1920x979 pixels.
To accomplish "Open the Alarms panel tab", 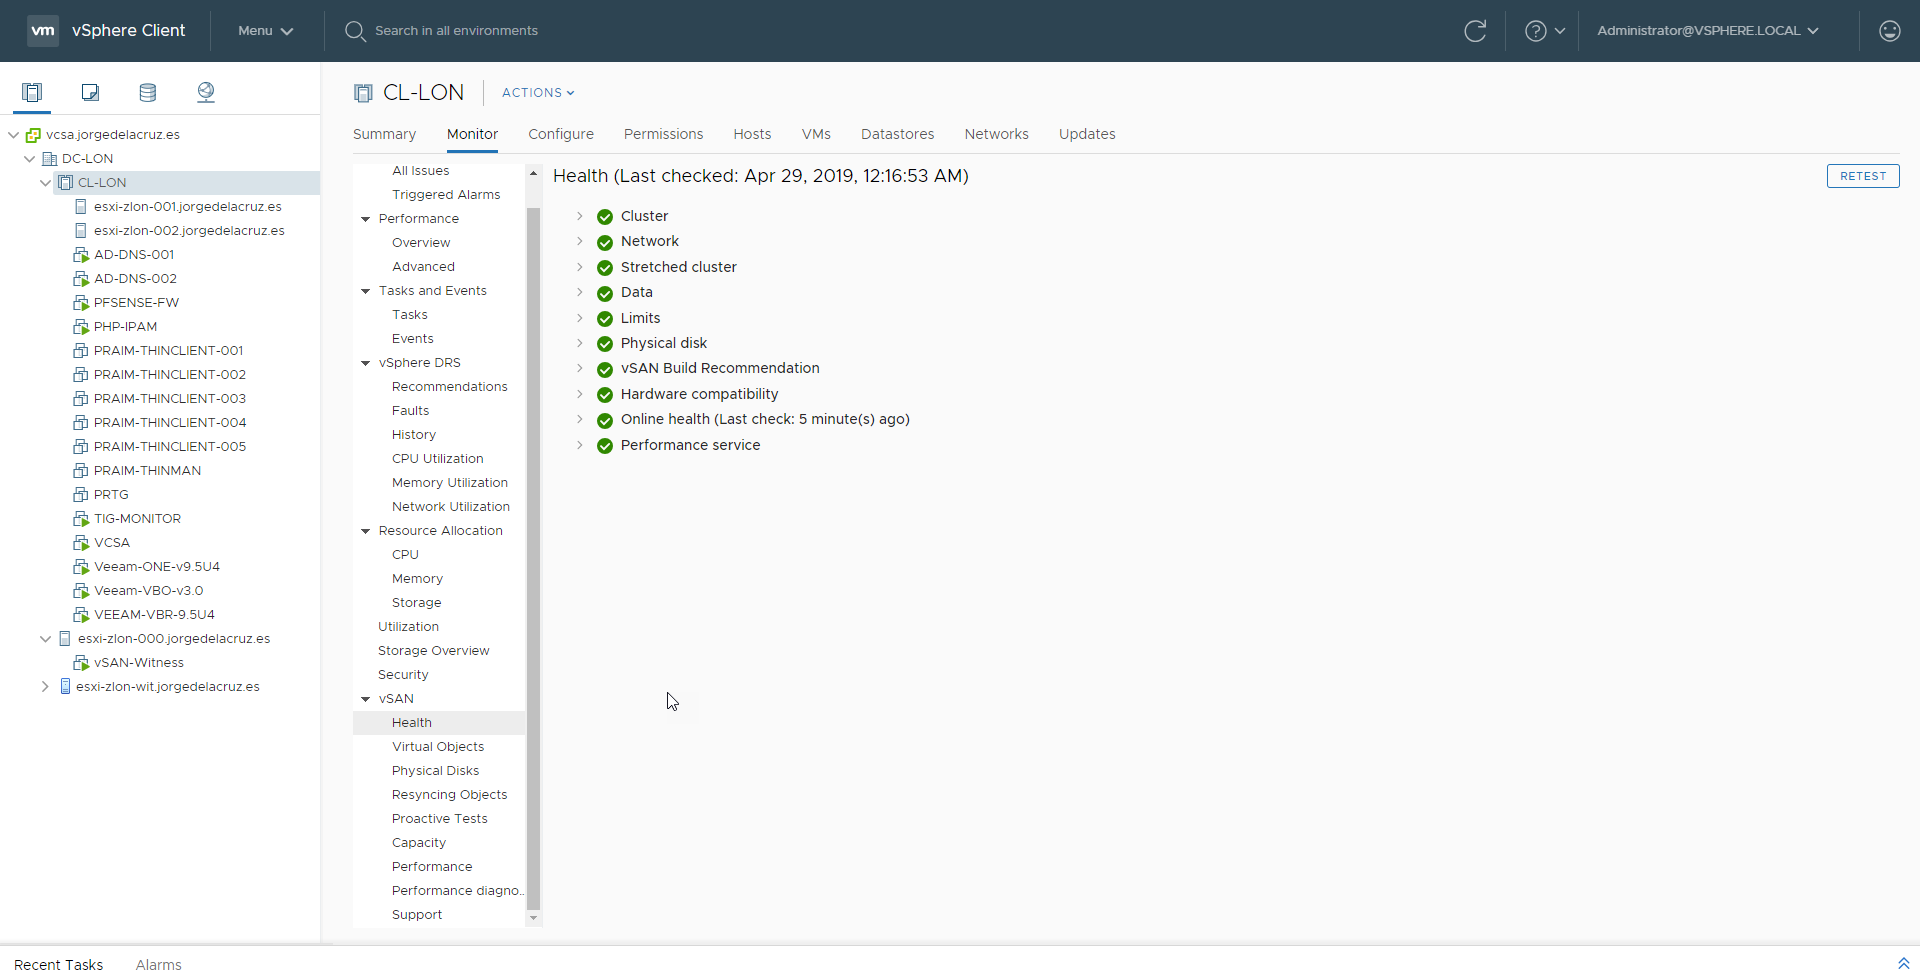I will pos(159,965).
